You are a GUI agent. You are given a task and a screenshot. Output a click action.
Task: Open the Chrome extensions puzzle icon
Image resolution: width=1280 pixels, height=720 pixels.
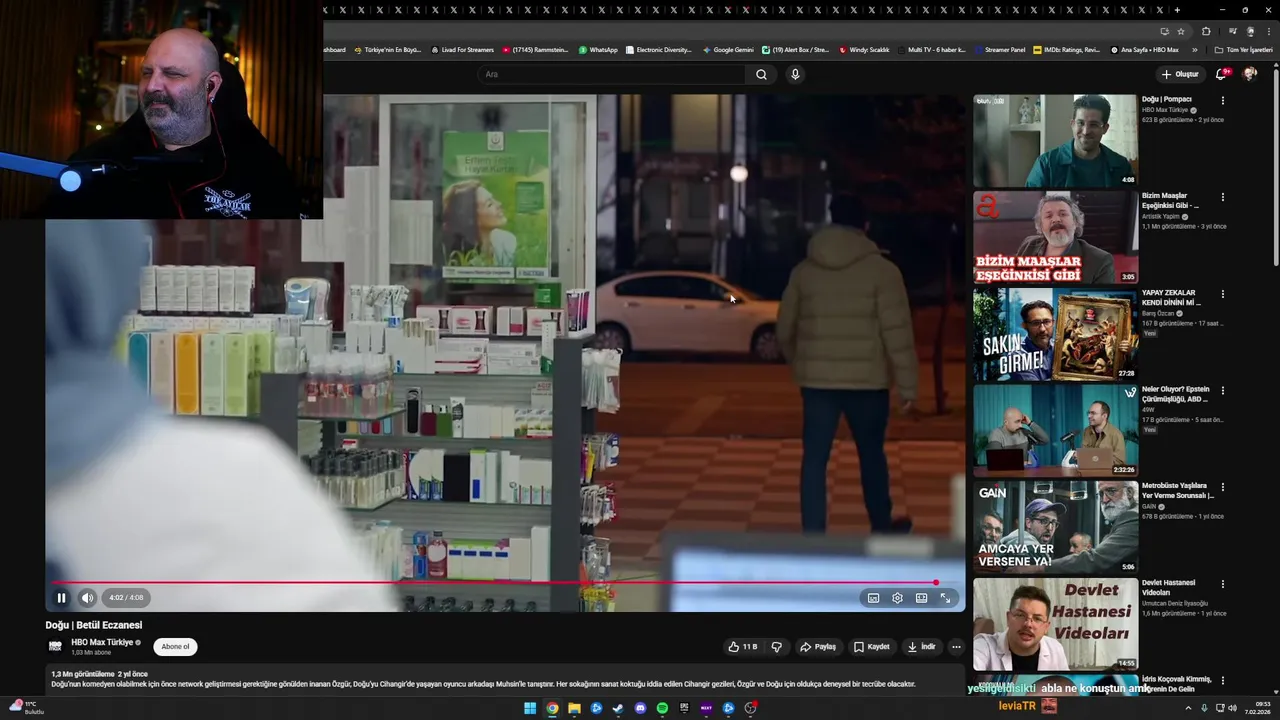tap(1206, 31)
